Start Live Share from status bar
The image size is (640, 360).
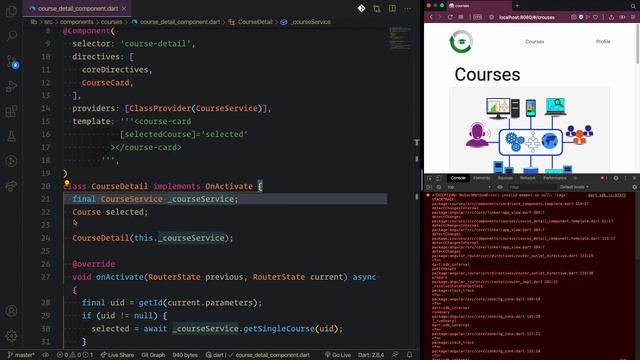117,355
